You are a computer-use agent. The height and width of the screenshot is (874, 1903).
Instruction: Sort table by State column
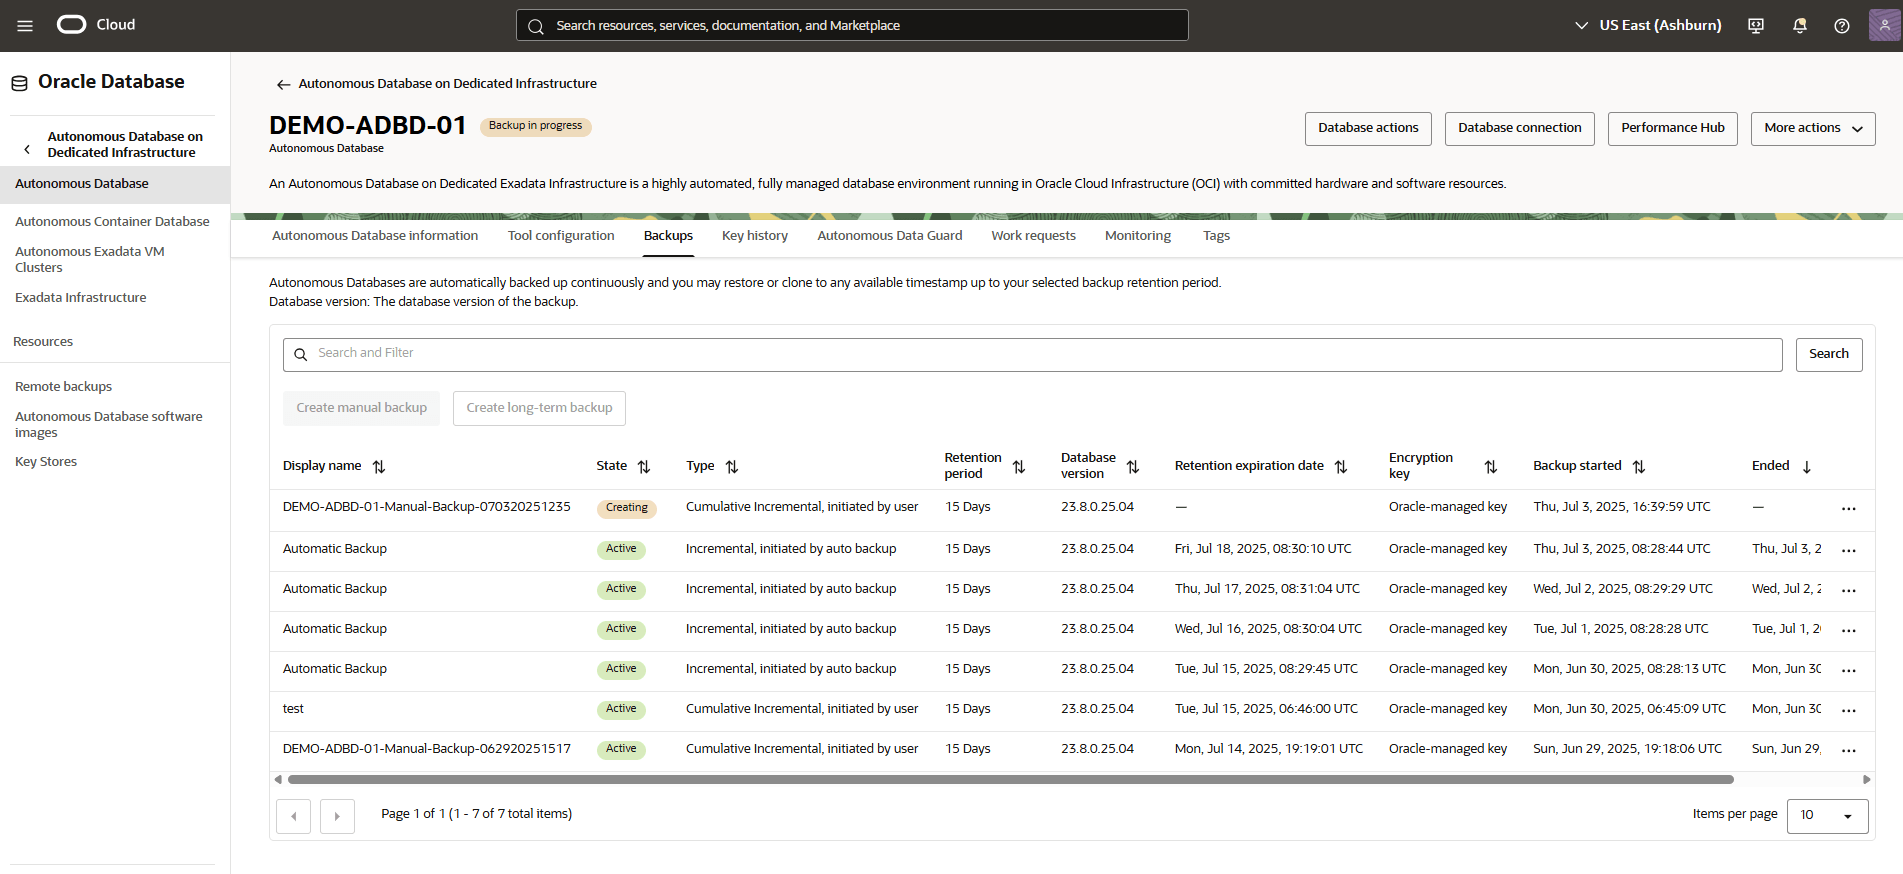click(644, 467)
